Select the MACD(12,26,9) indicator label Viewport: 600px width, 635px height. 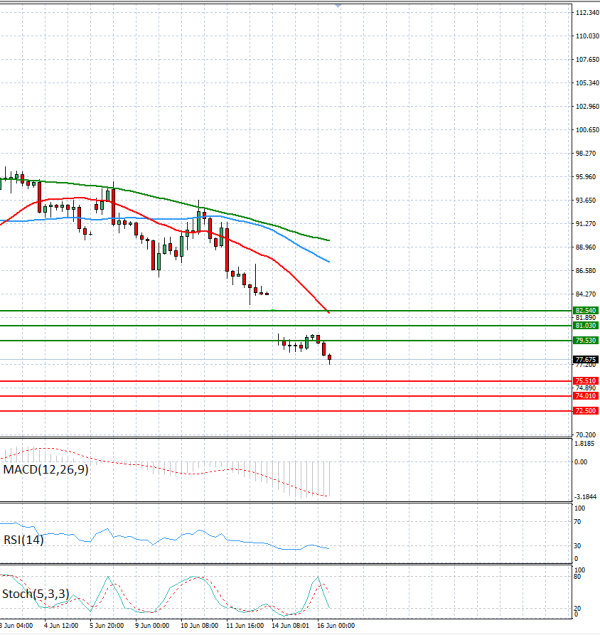tap(46, 470)
